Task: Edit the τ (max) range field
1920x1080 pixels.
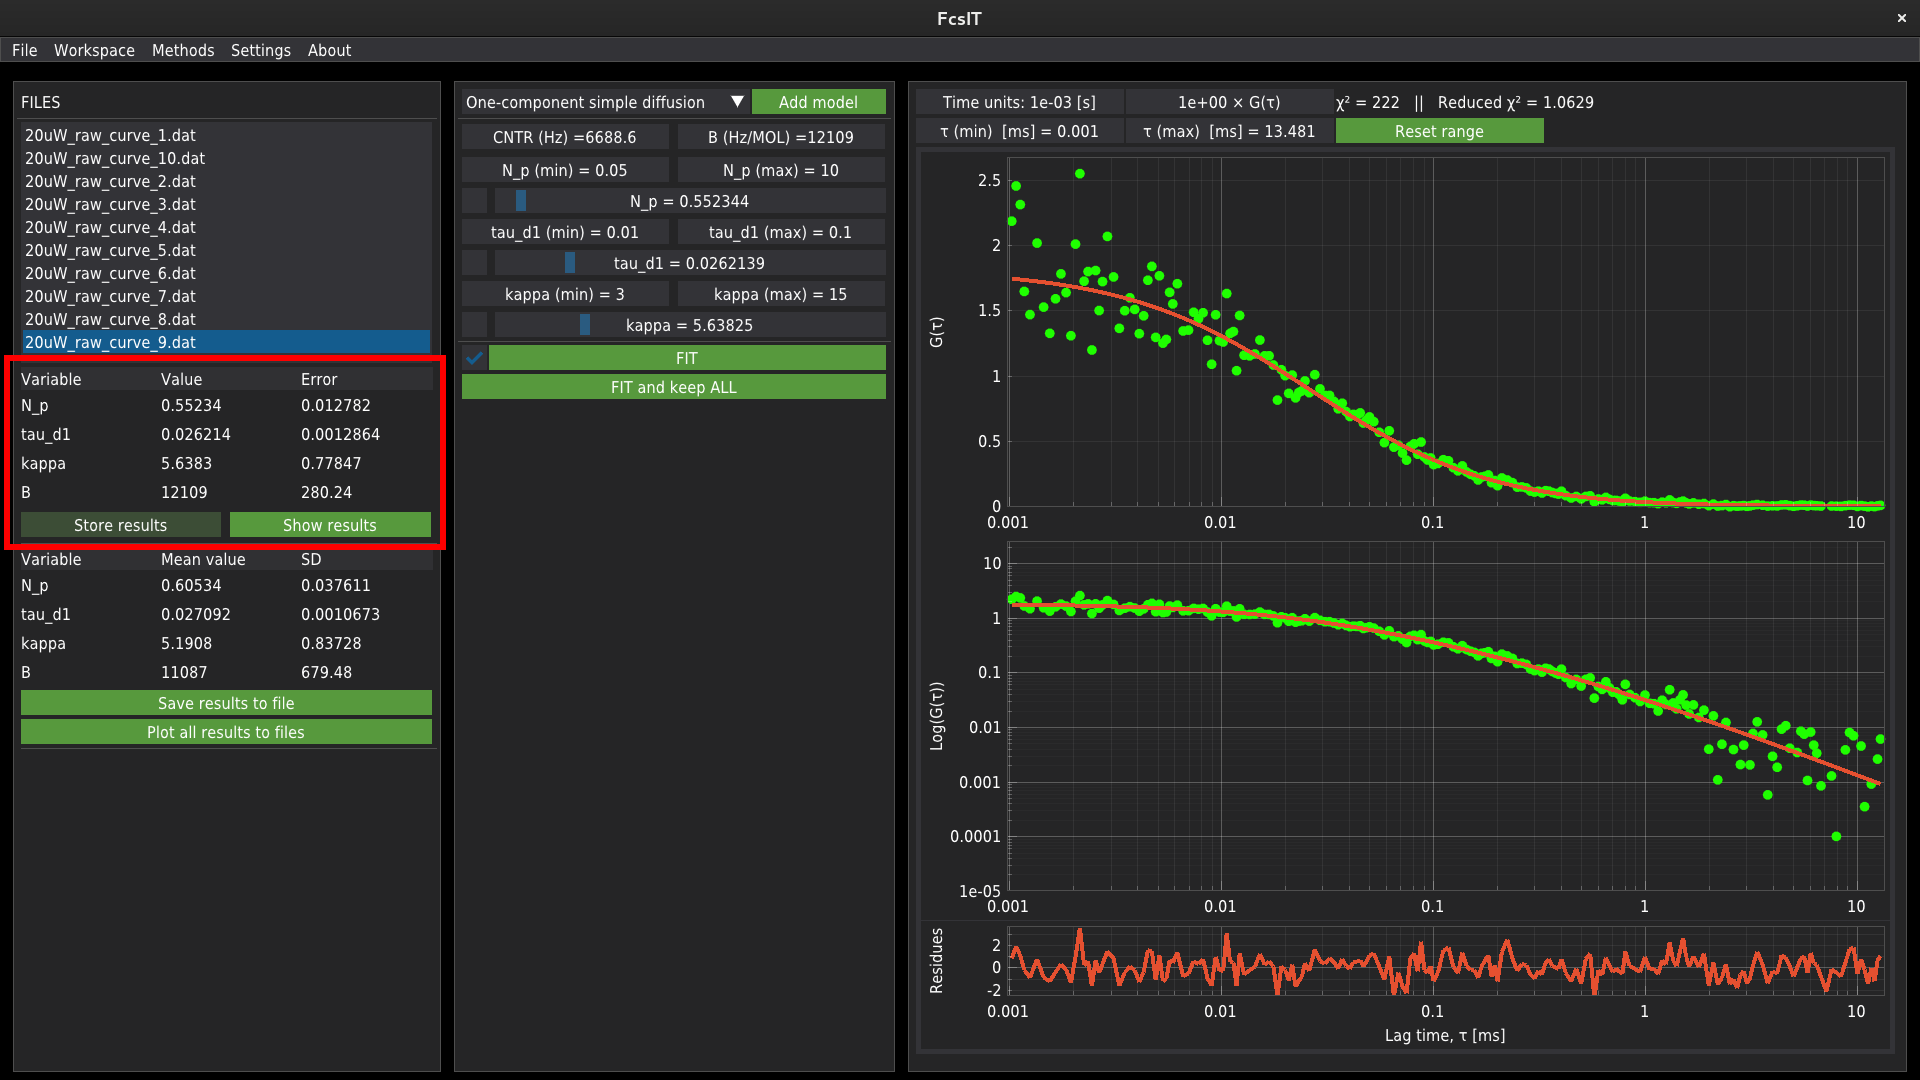Action: pos(1228,131)
